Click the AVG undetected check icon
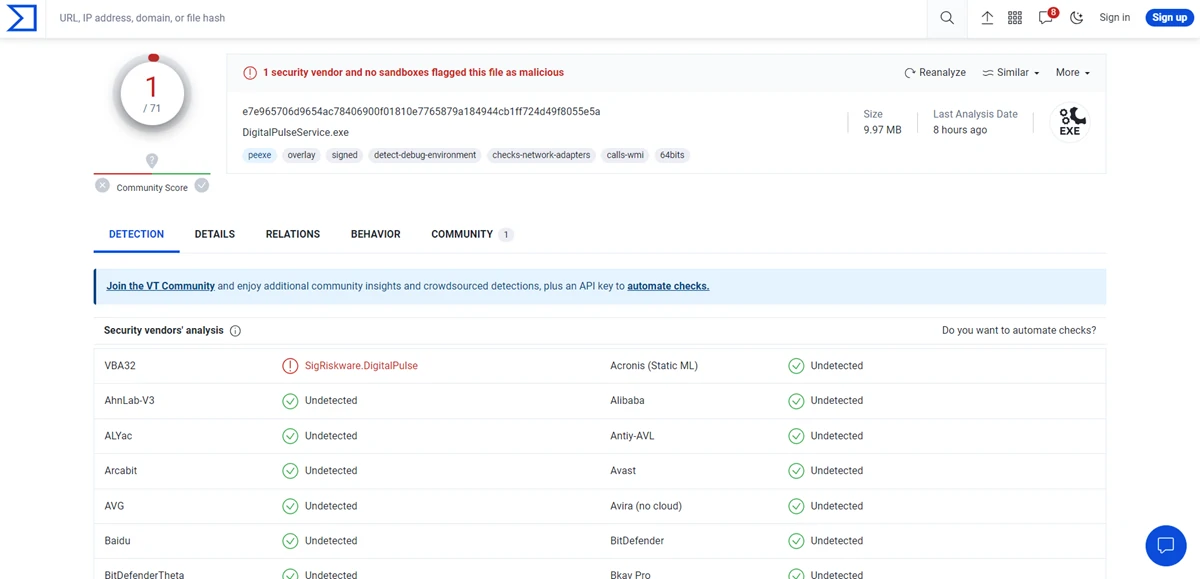This screenshot has width=1200, height=579. pos(290,506)
